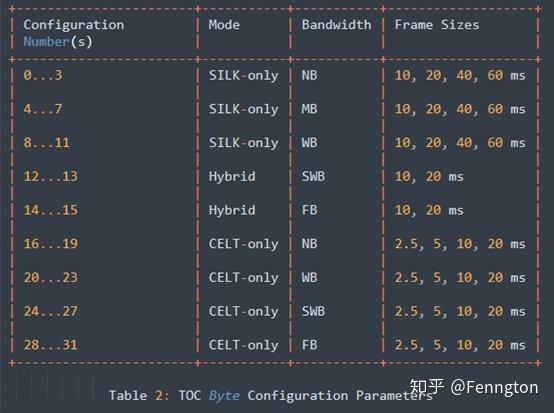Select the Bandwidth header text

pyautogui.click(x=336, y=25)
